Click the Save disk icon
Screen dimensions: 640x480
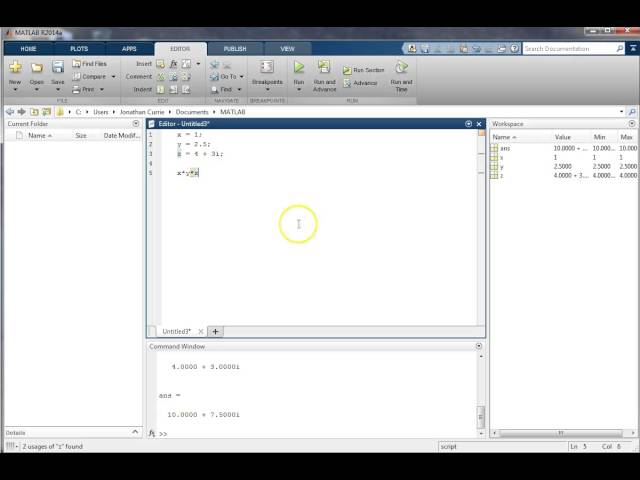[58, 67]
